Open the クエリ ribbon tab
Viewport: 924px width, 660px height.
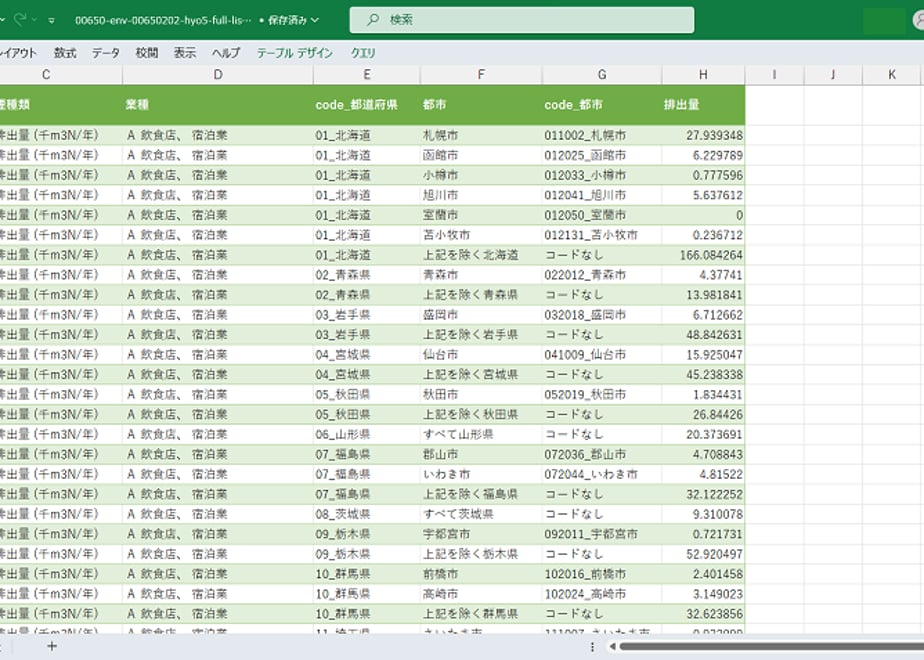(x=363, y=53)
